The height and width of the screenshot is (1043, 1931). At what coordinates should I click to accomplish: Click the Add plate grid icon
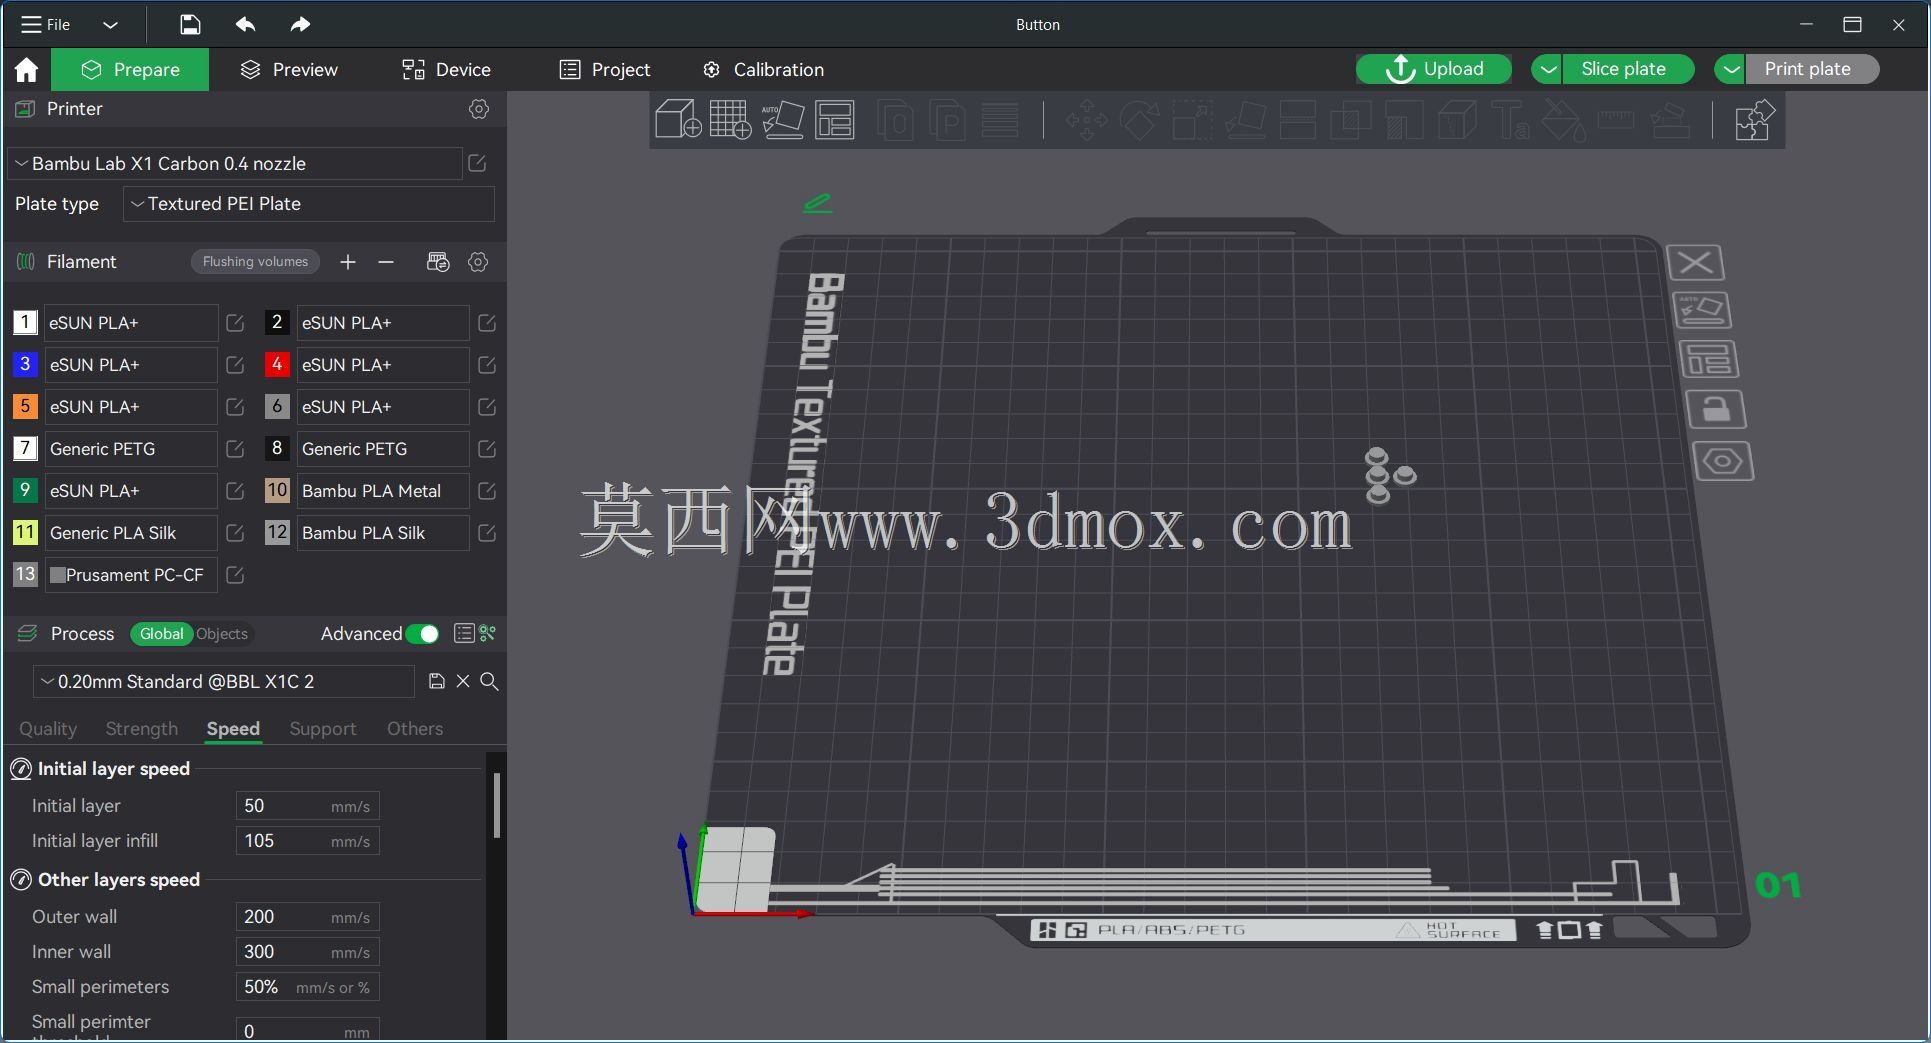click(730, 120)
